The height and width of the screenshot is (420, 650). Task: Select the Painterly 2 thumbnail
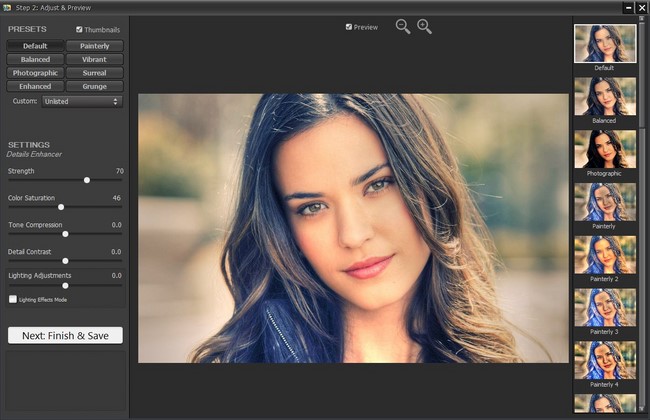[x=604, y=255]
